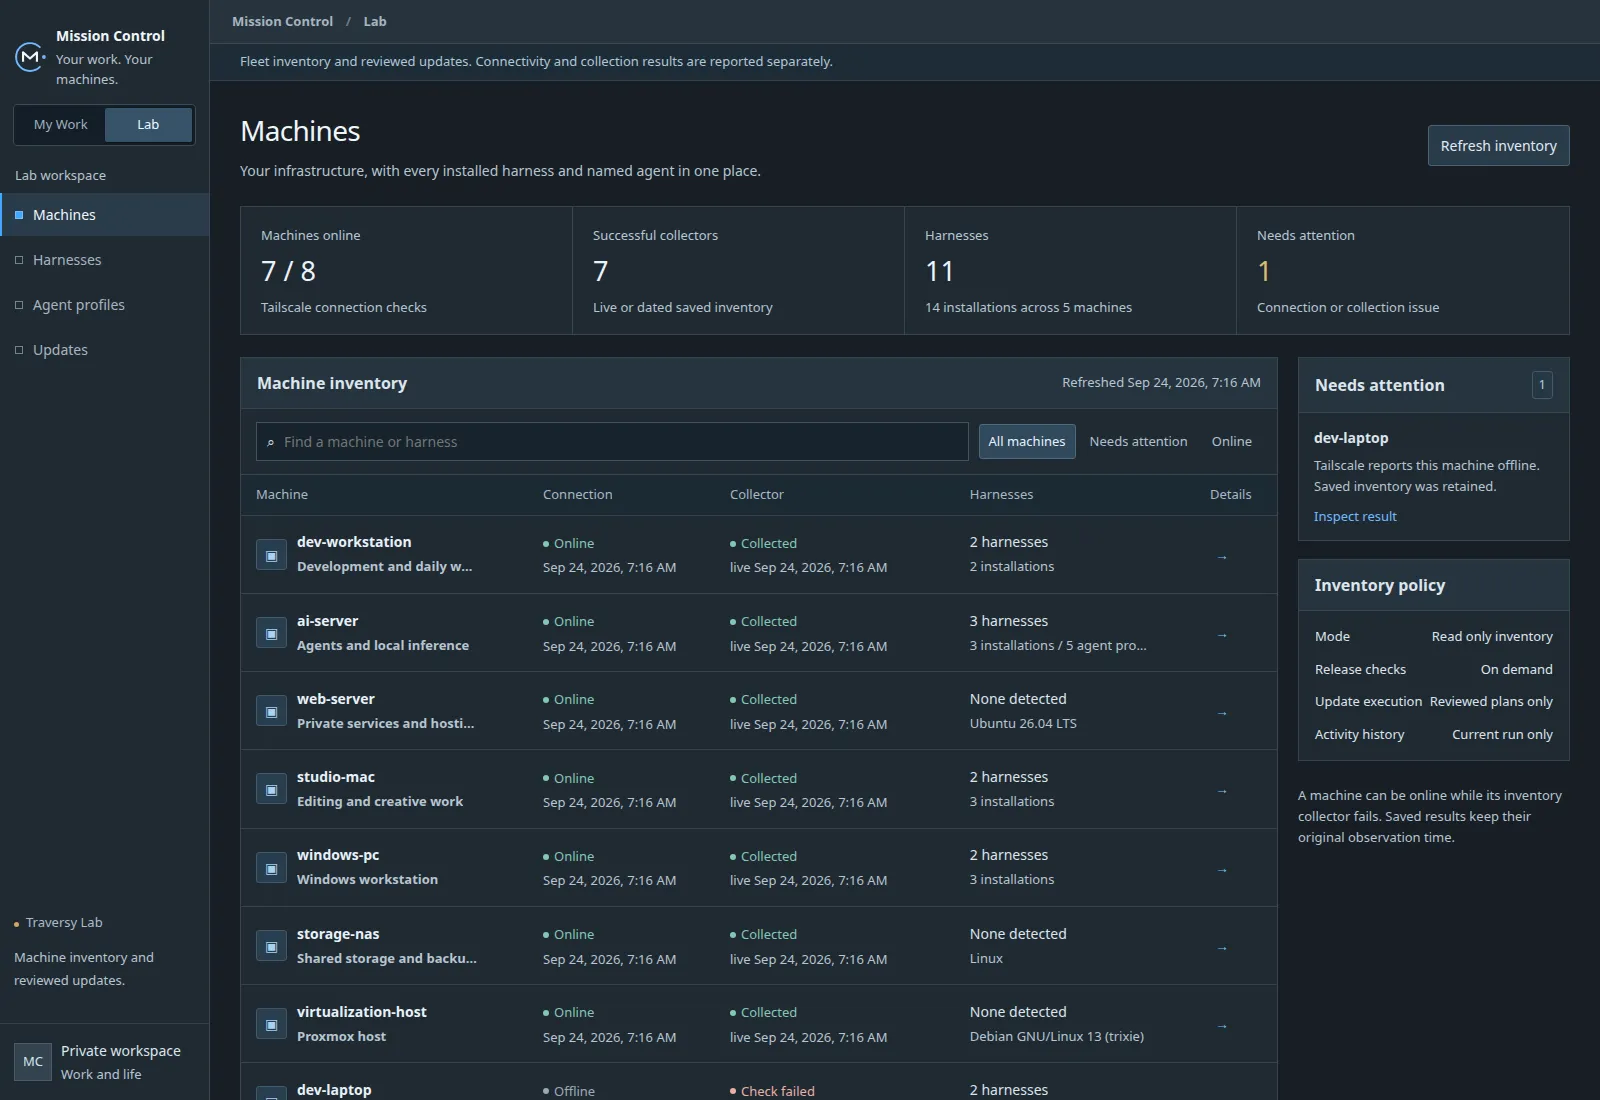This screenshot has width=1600, height=1100.
Task: Click the Needs attention count badge
Action: tap(1542, 385)
